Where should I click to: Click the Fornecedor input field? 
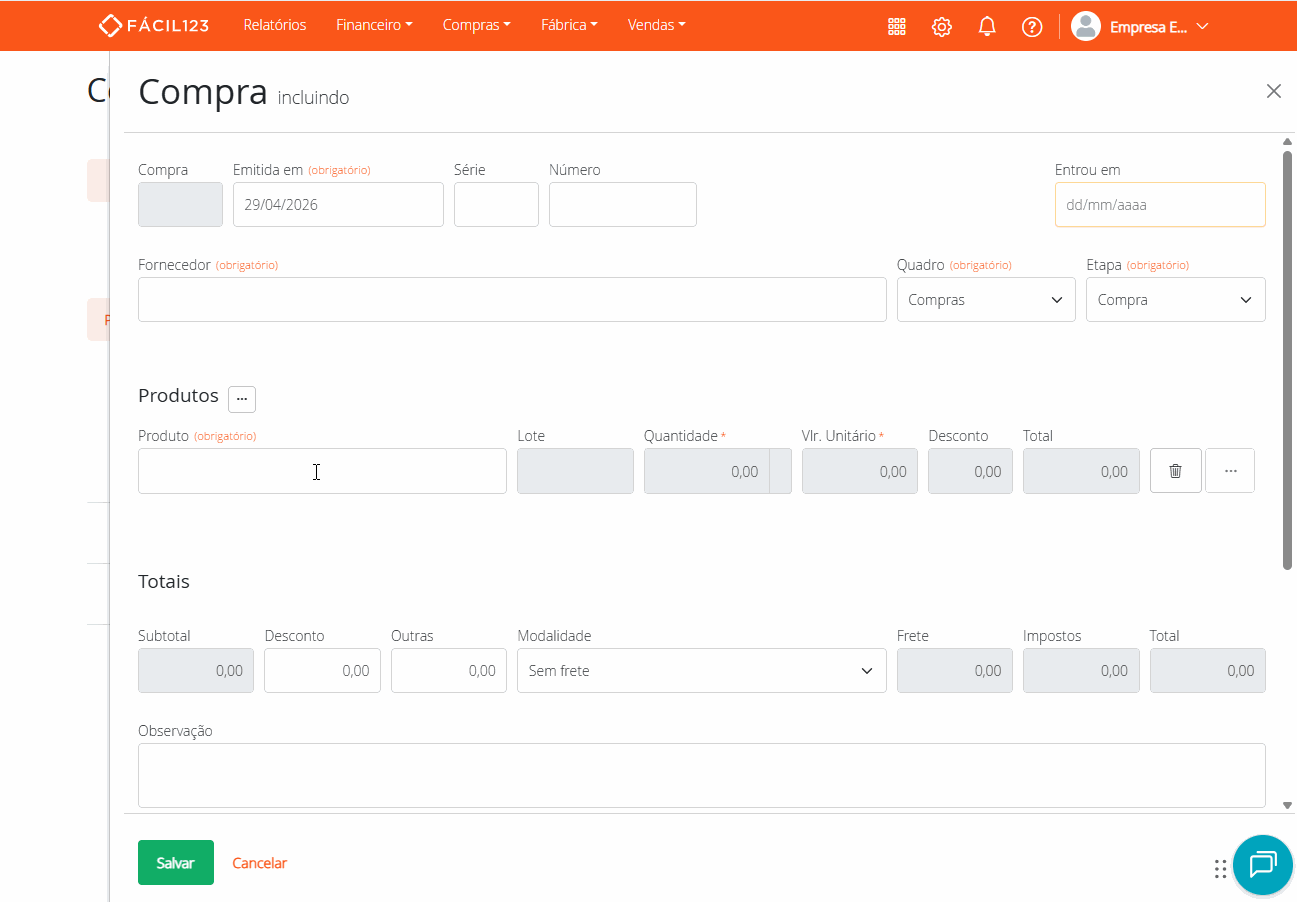[512, 300]
